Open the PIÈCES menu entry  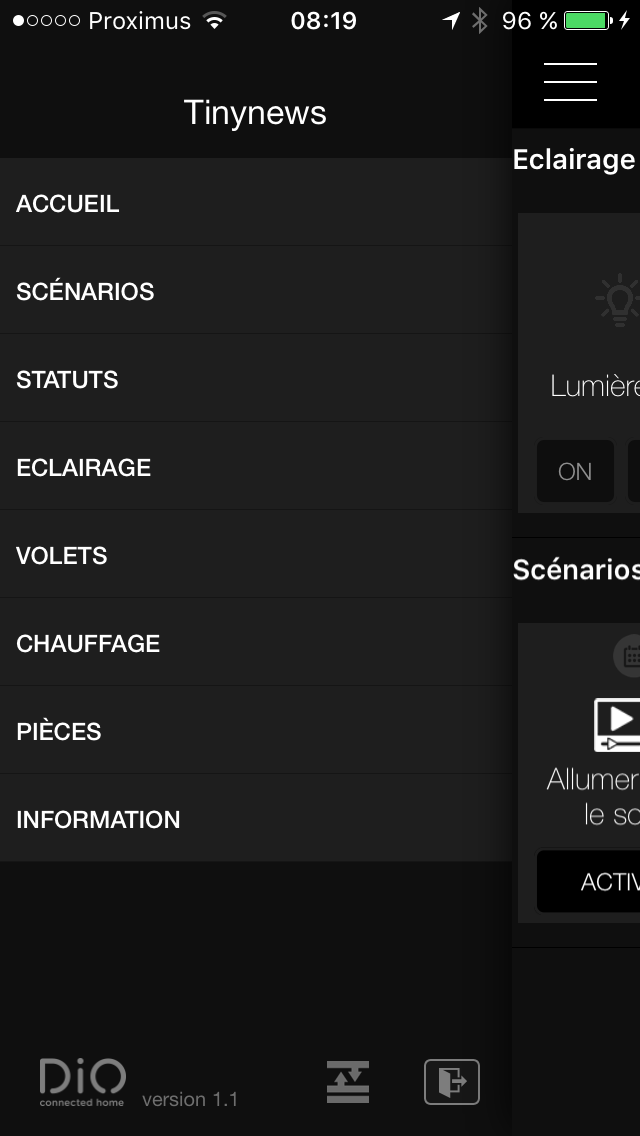click(255, 731)
